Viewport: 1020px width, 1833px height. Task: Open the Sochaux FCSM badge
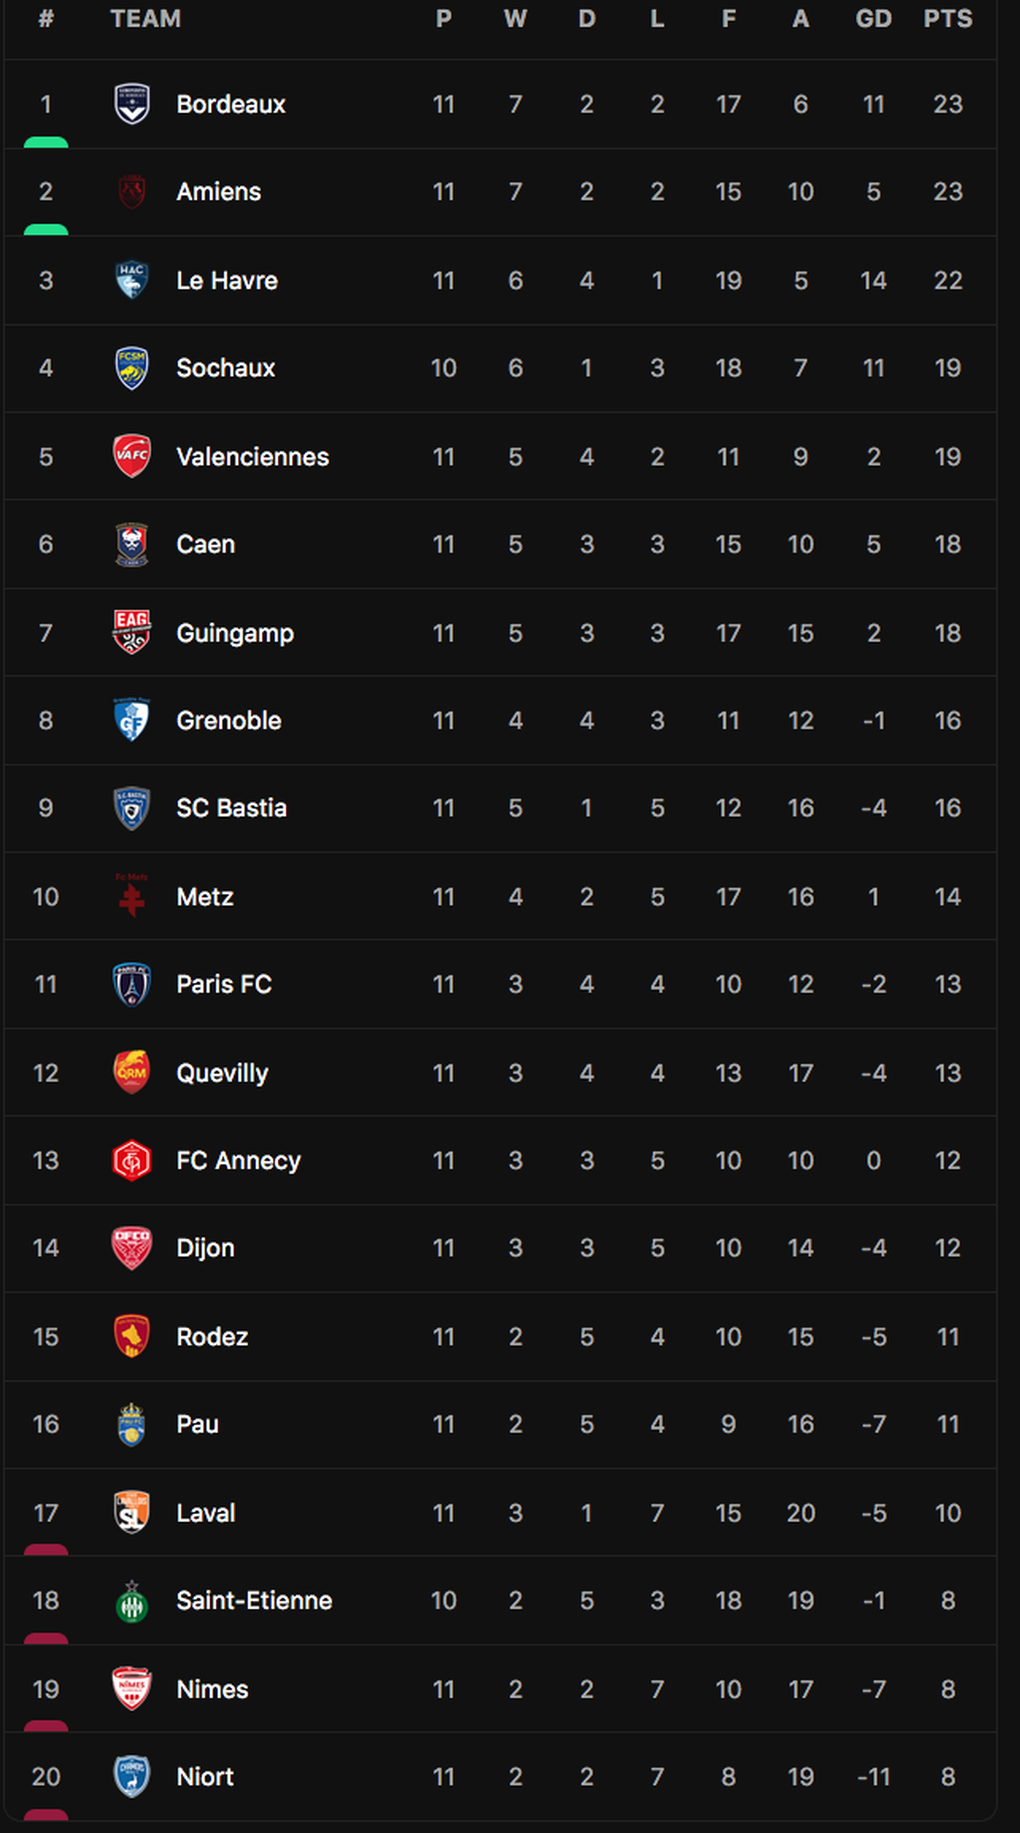[132, 368]
